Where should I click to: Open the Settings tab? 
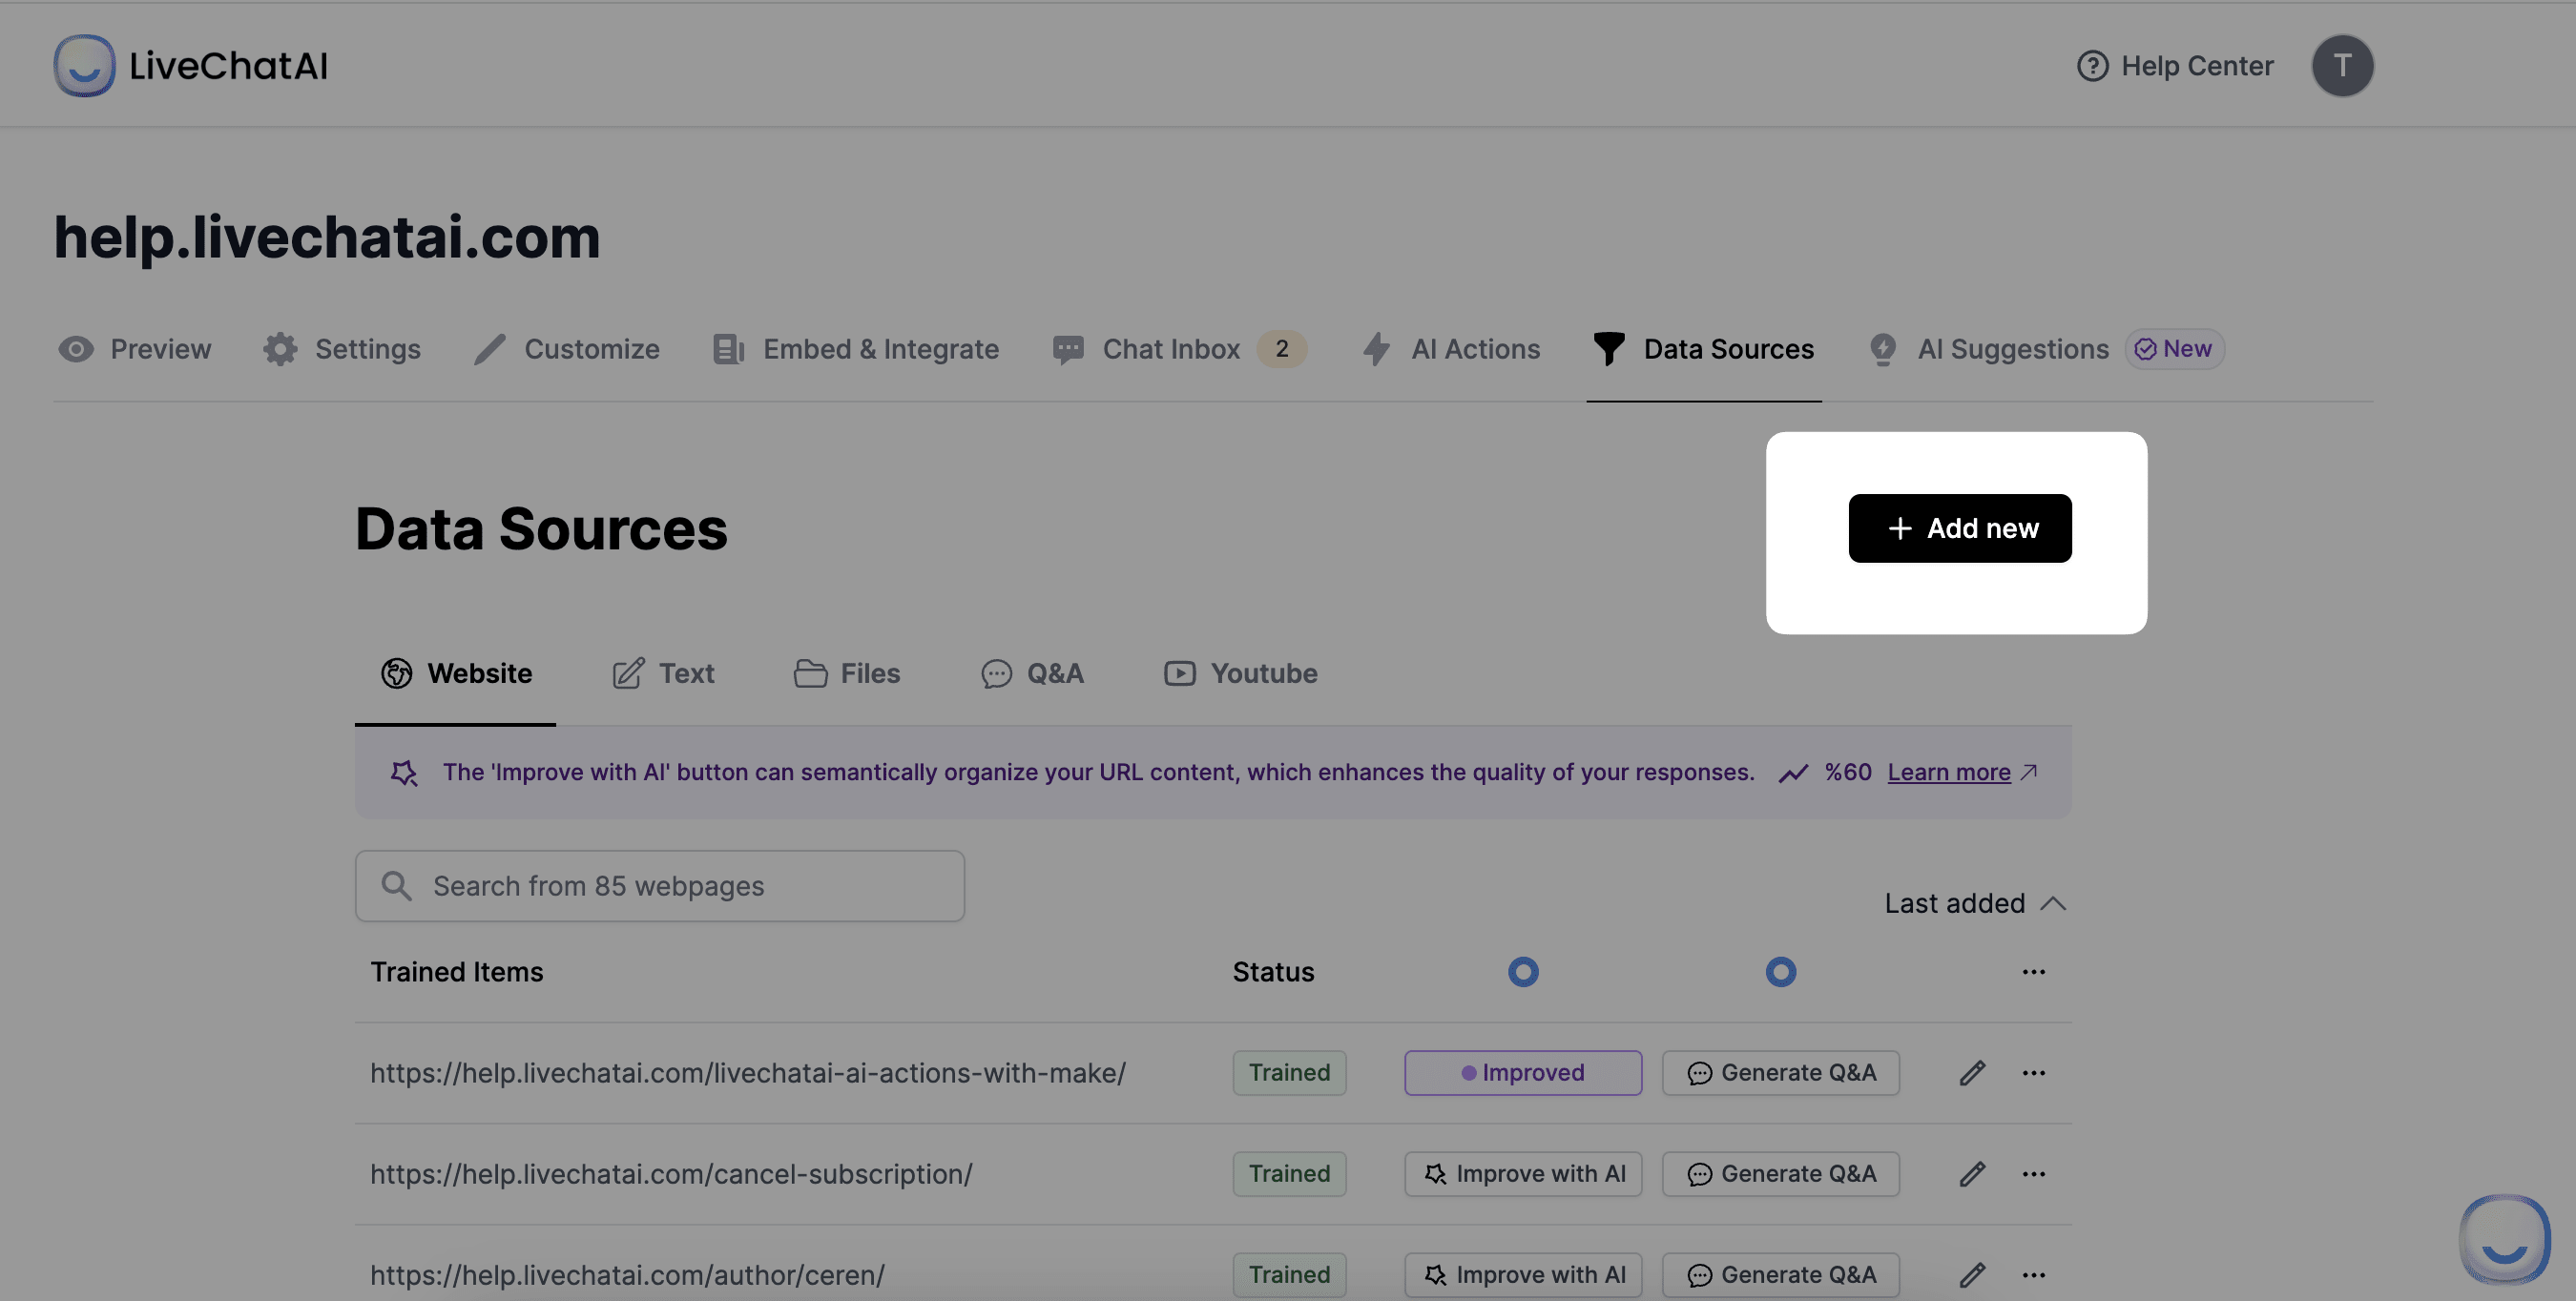tap(342, 349)
